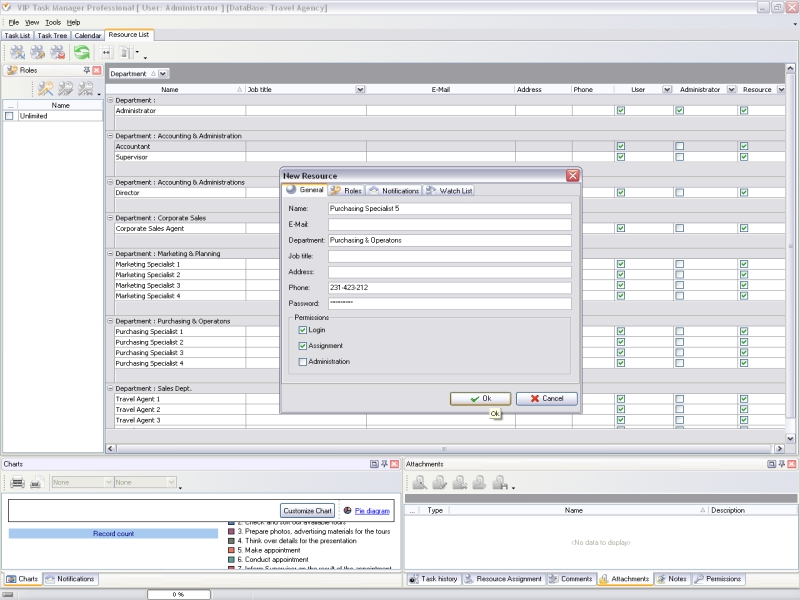Click the progress bar showing 0 %
The image size is (800, 600).
point(179,594)
